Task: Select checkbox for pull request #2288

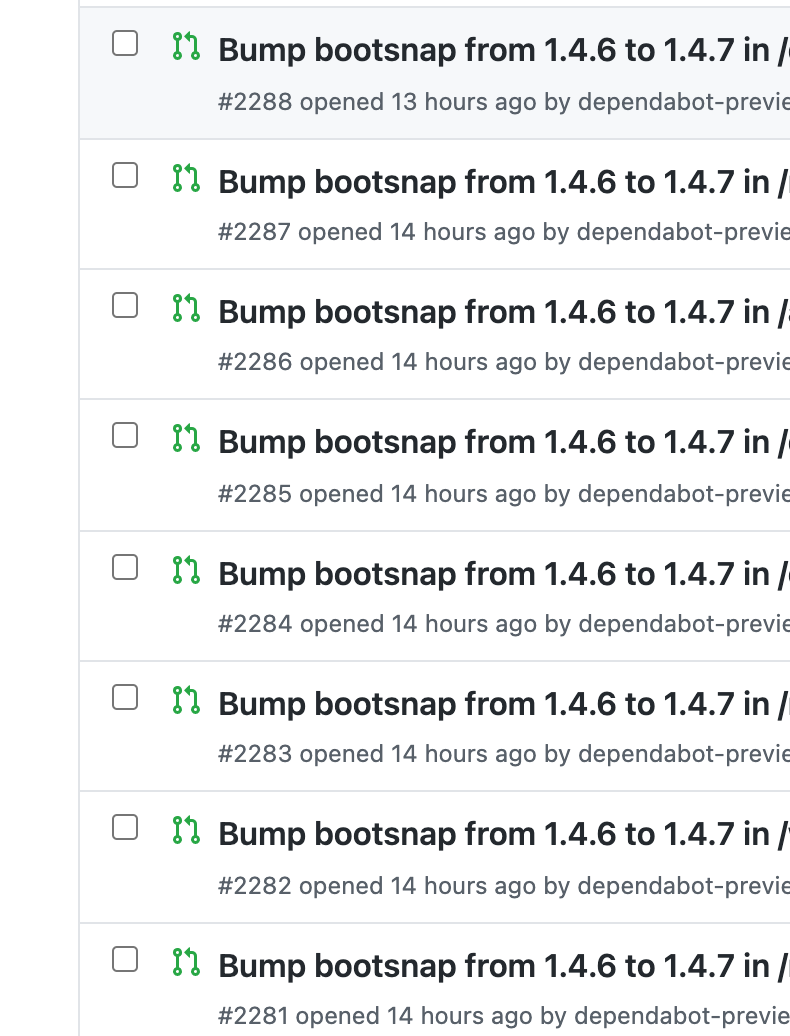Action: (x=125, y=44)
